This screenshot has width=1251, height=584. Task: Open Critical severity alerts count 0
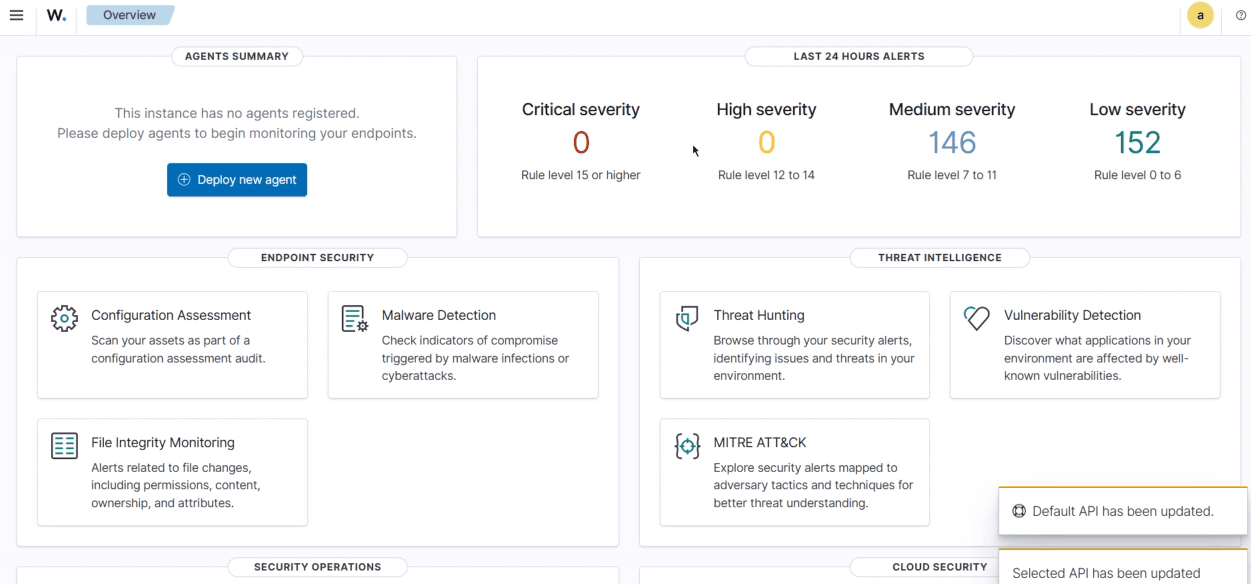click(x=581, y=143)
